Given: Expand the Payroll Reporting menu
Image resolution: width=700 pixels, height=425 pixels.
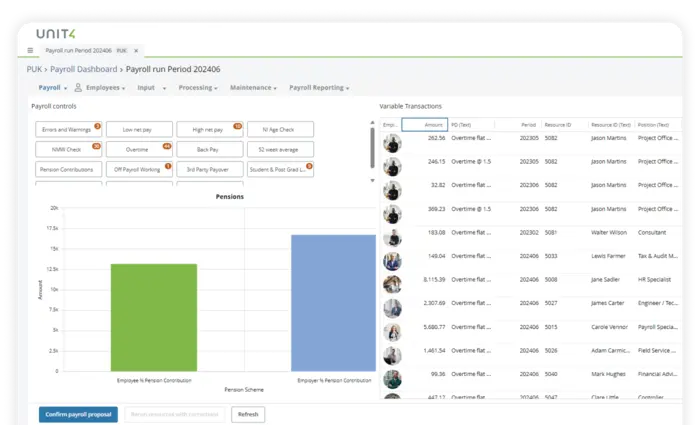Looking at the screenshot, I should click(x=319, y=88).
